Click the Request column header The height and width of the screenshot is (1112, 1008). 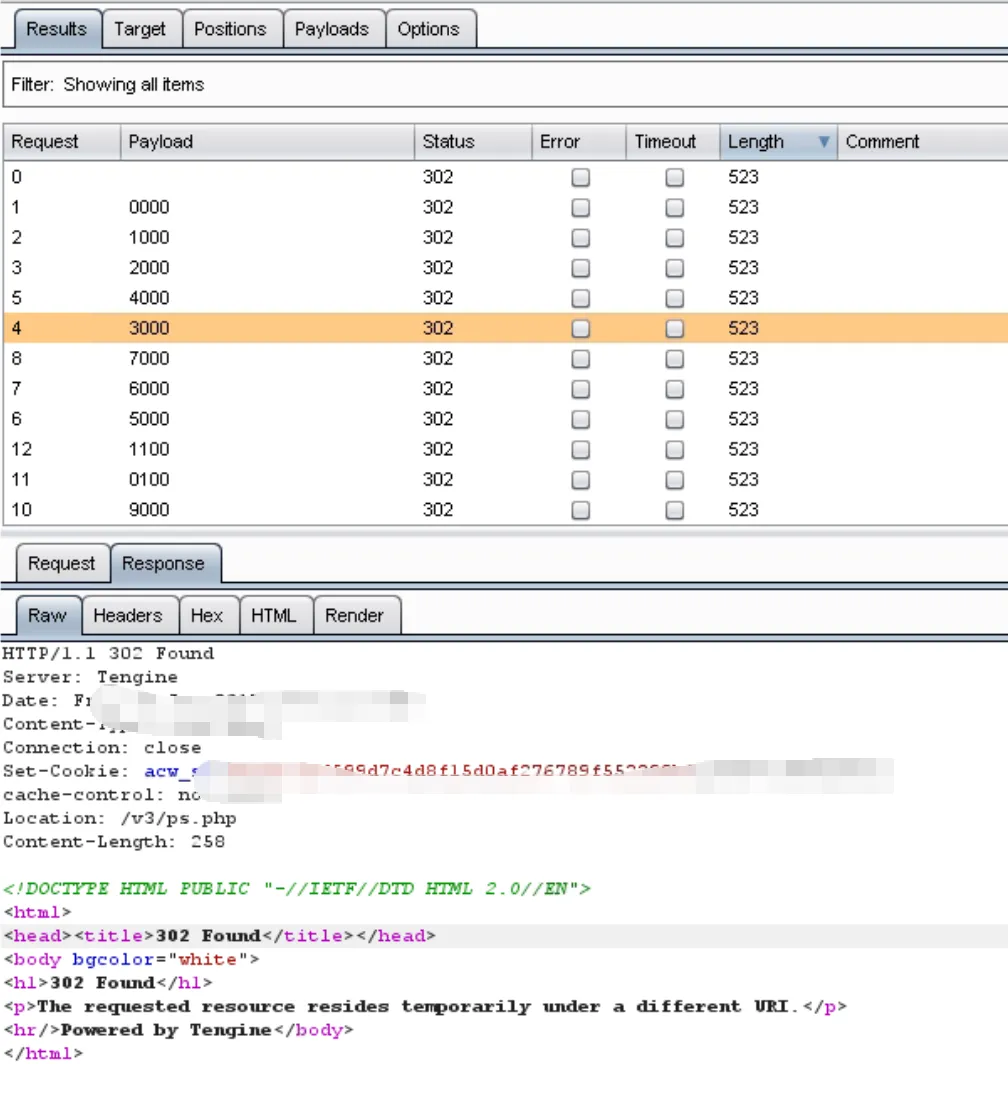[61, 142]
